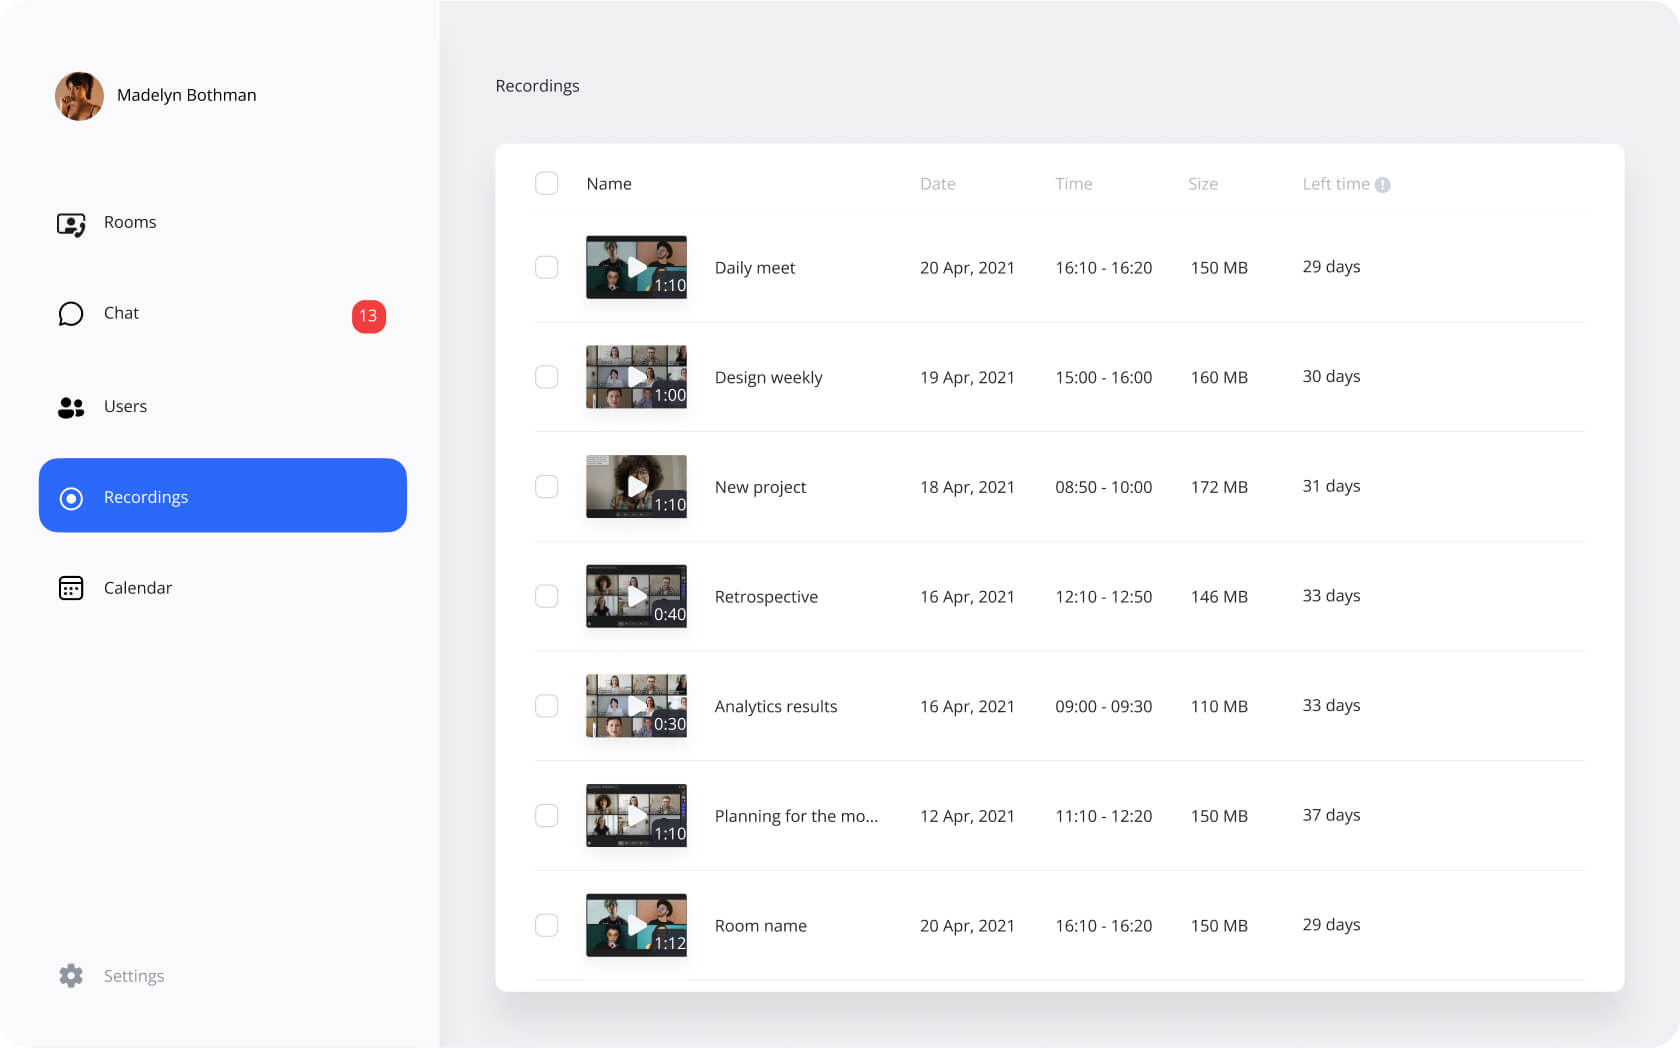The width and height of the screenshot is (1680, 1048).
Task: Sort recordings by Size column
Action: click(1203, 184)
